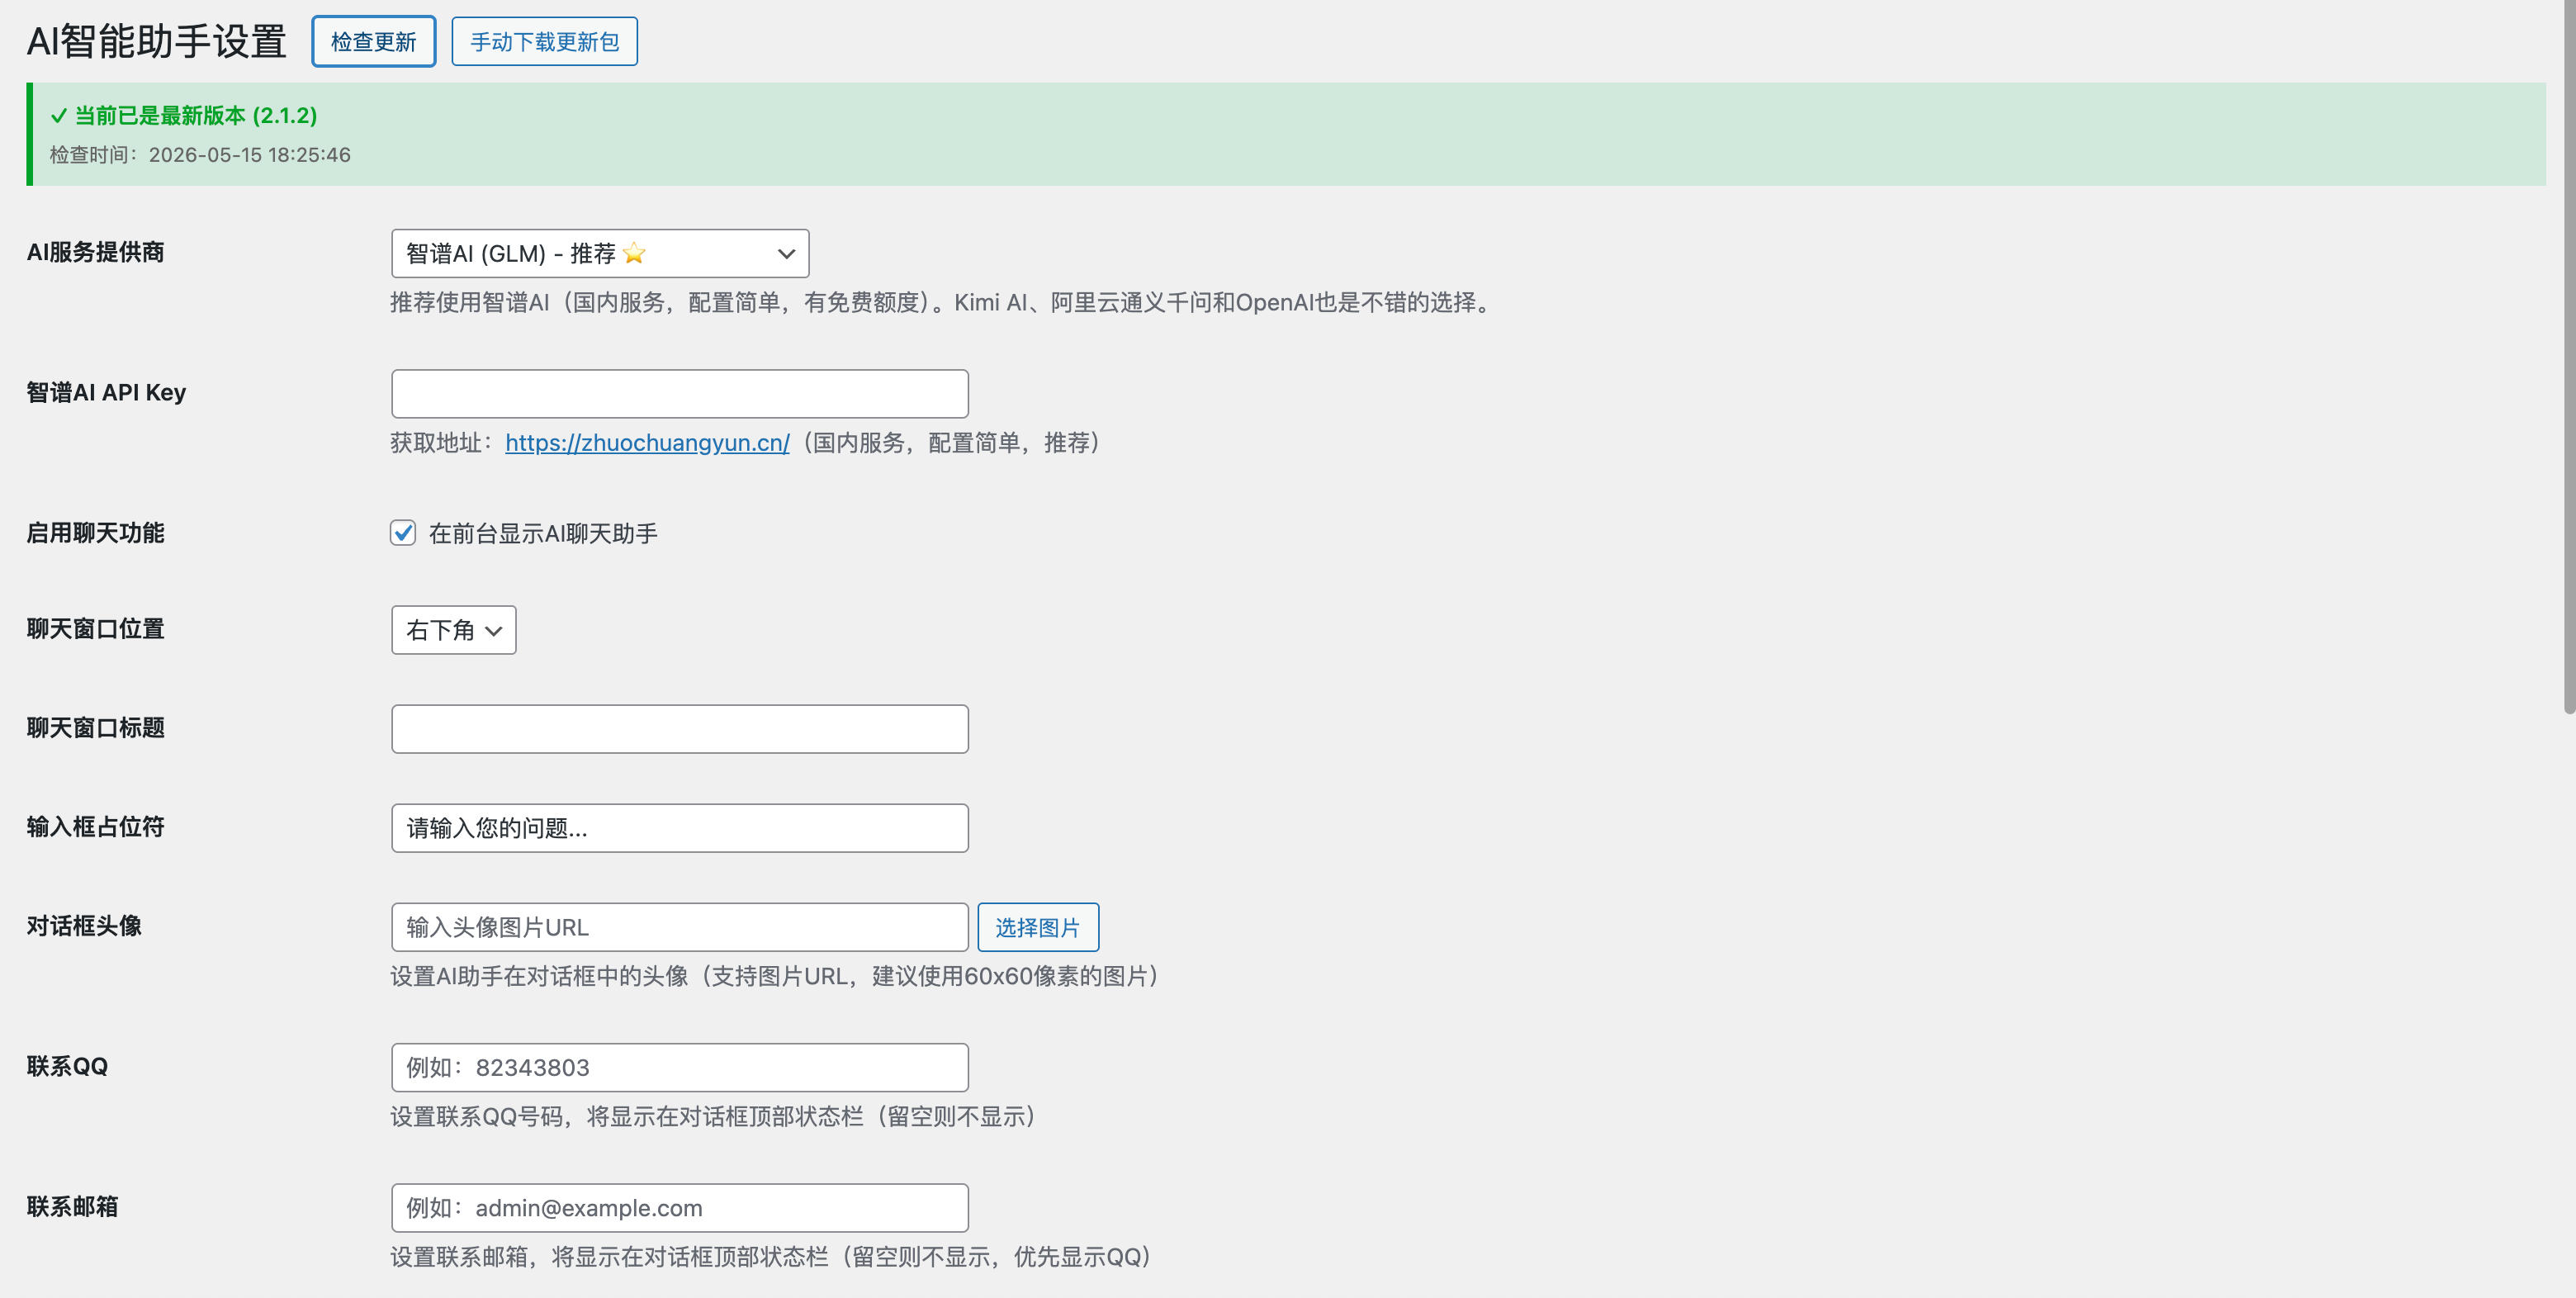This screenshot has height=1298, width=2576.
Task: Click the 启用聊天功能 label
Action: tap(96, 533)
